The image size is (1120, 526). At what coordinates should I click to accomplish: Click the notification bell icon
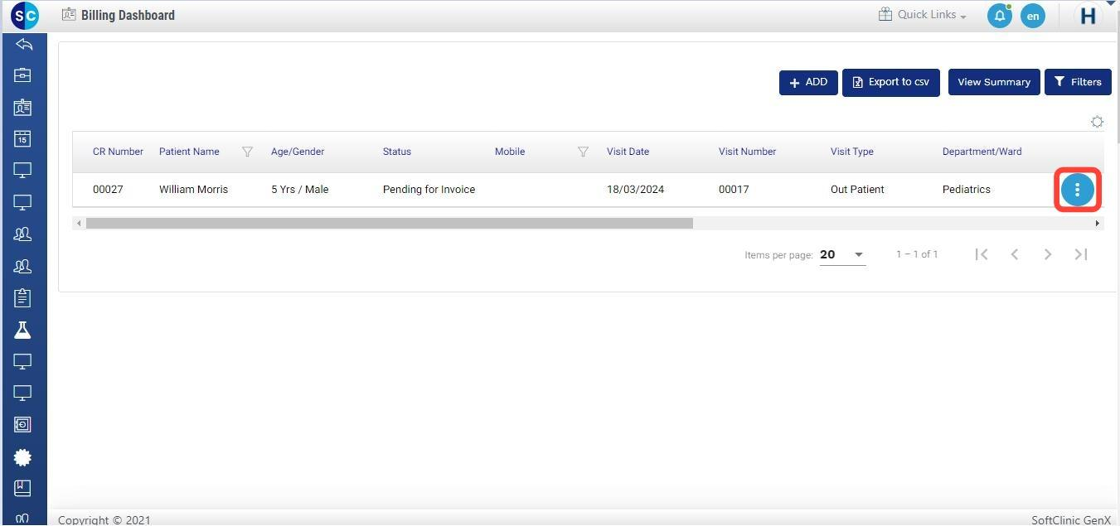[999, 16]
